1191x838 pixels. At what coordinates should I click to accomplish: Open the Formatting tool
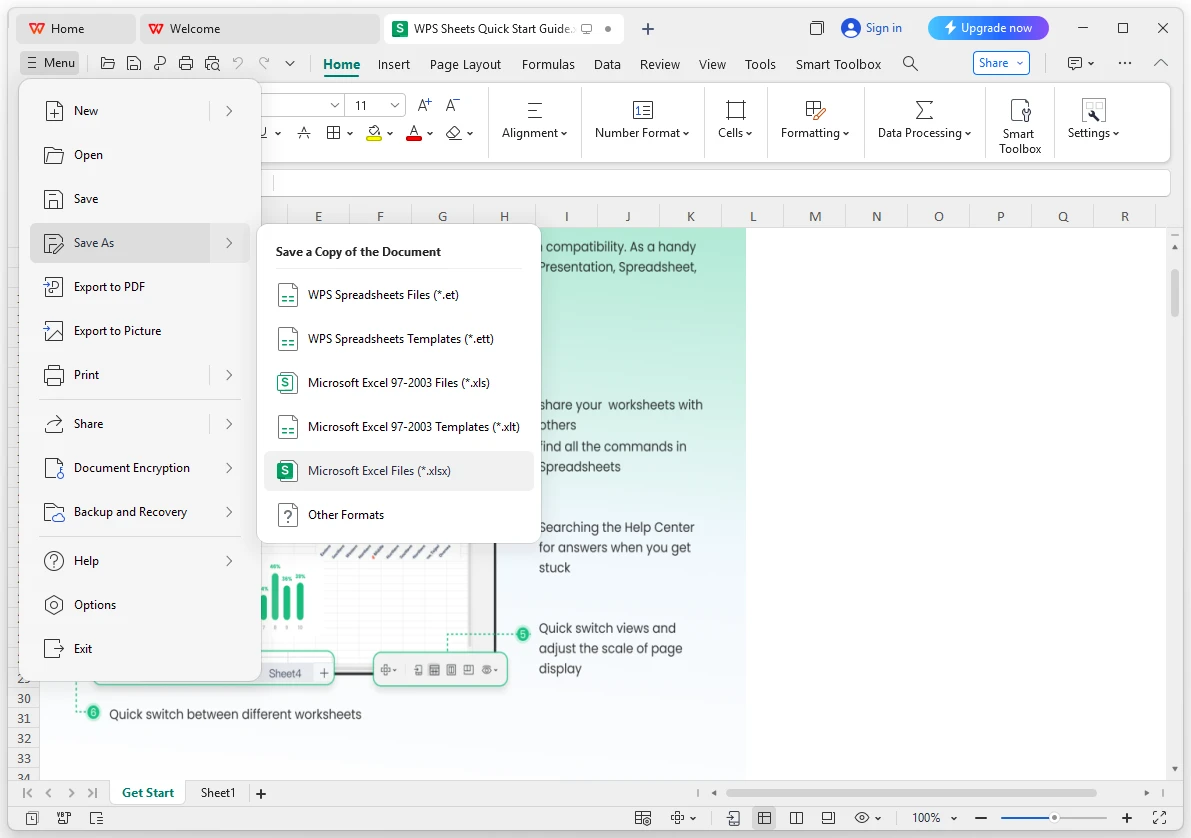(x=815, y=121)
